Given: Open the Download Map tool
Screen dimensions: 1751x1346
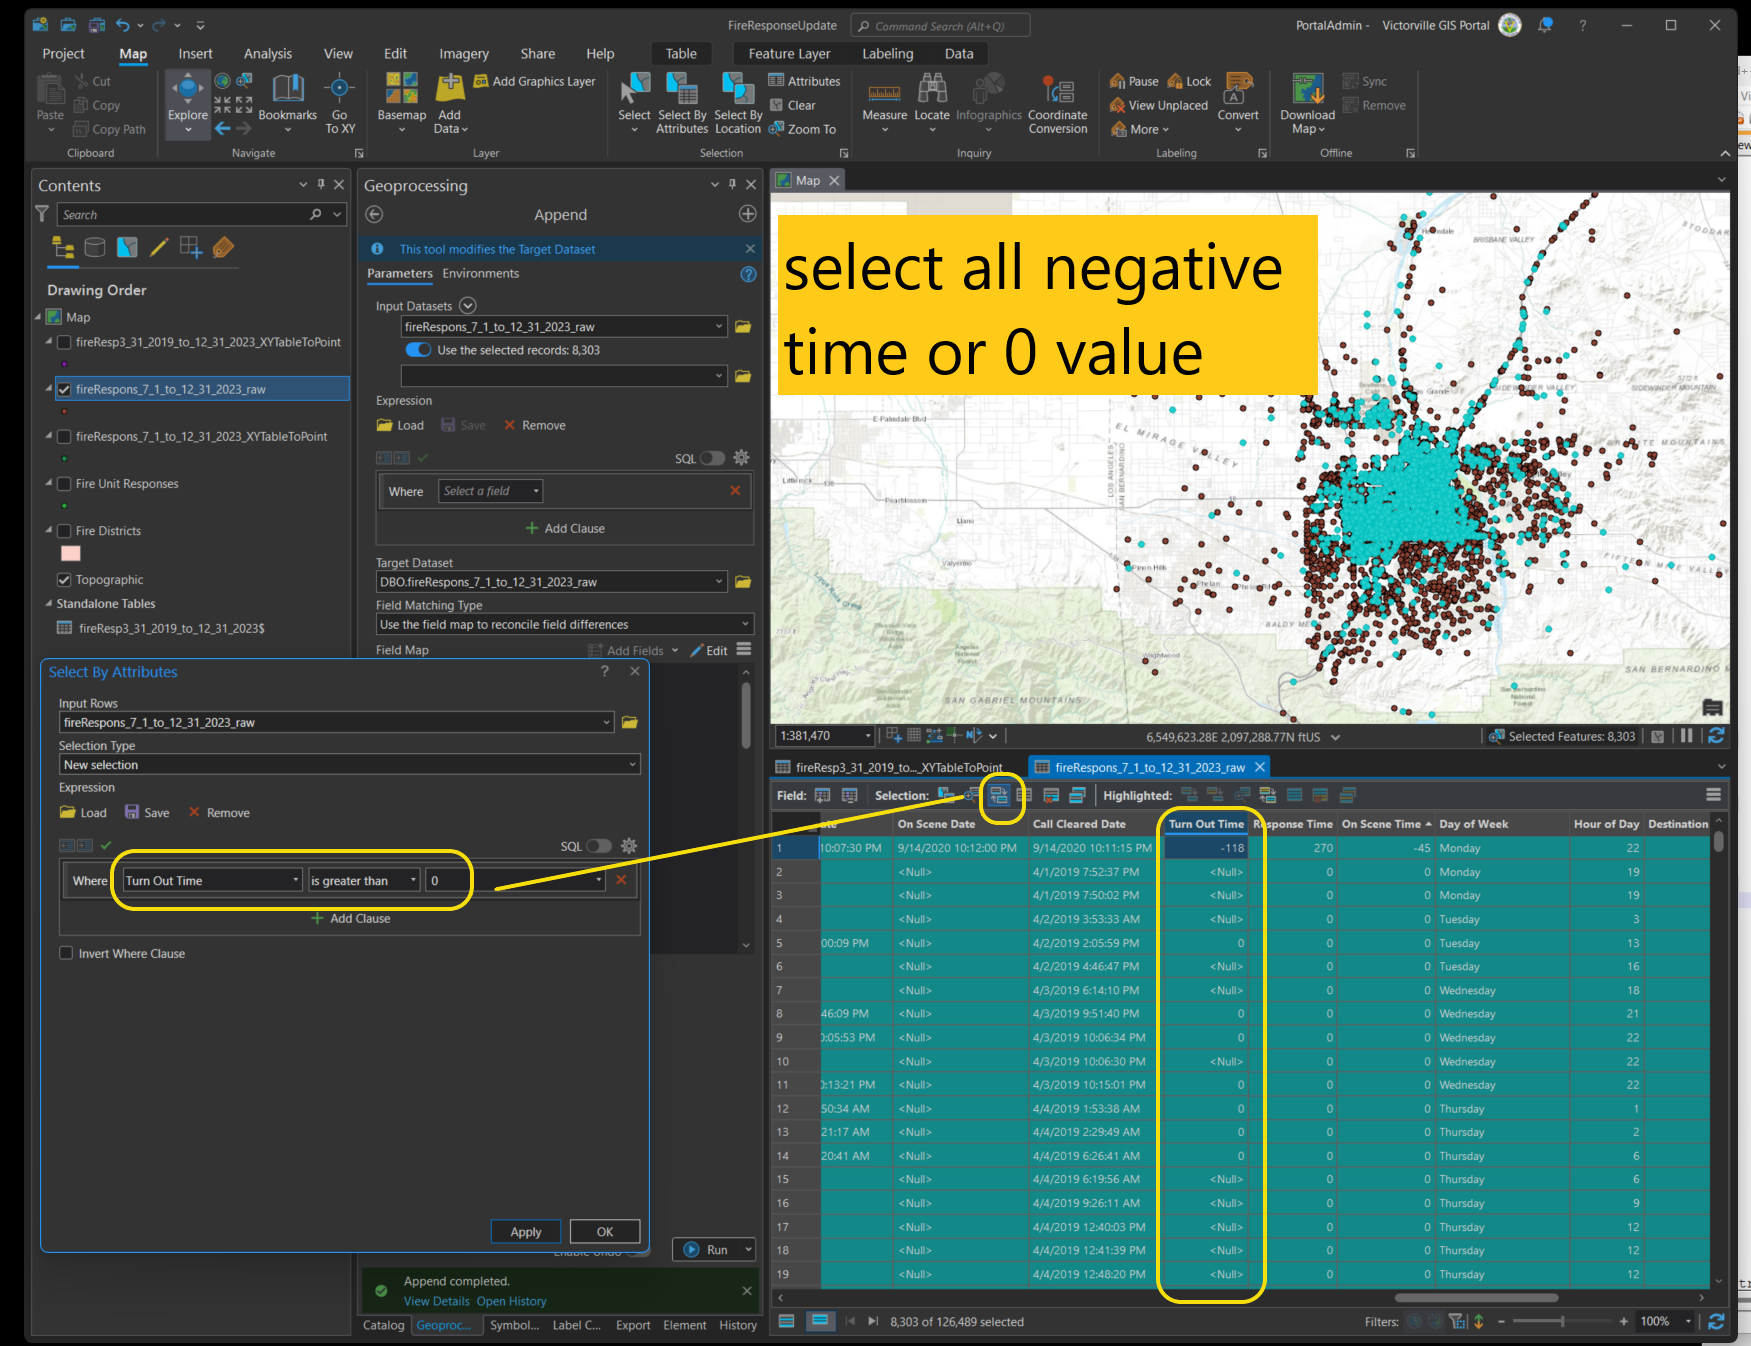Looking at the screenshot, I should (1308, 103).
